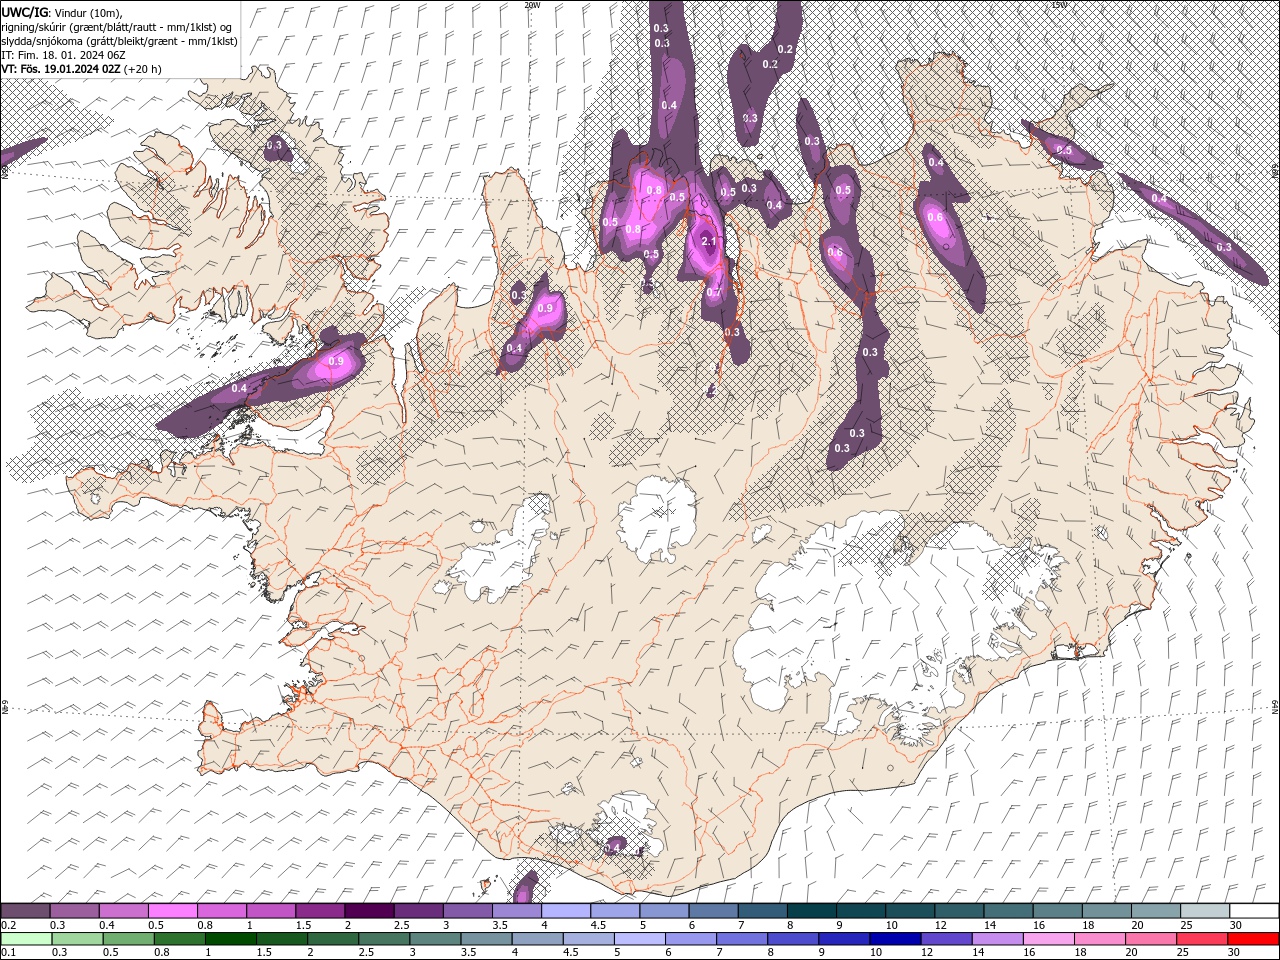Click the pale gray 25 swatch in the snow legend
Screen dimensions: 1280x960
pos(1204,911)
